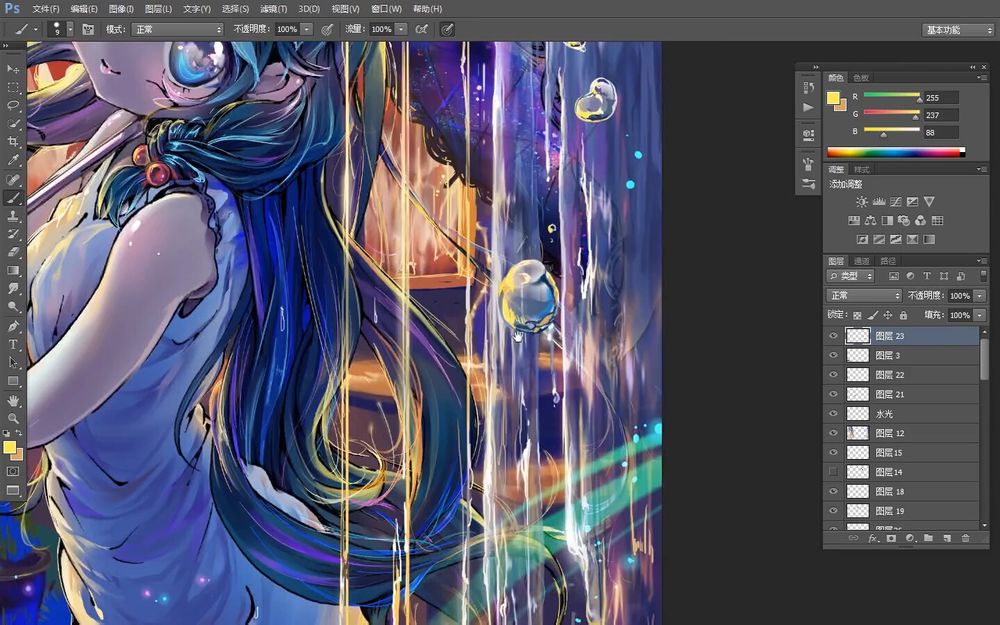Viewport: 1000px width, 625px height.
Task: Add a Levels adjustment
Action: tap(879, 202)
